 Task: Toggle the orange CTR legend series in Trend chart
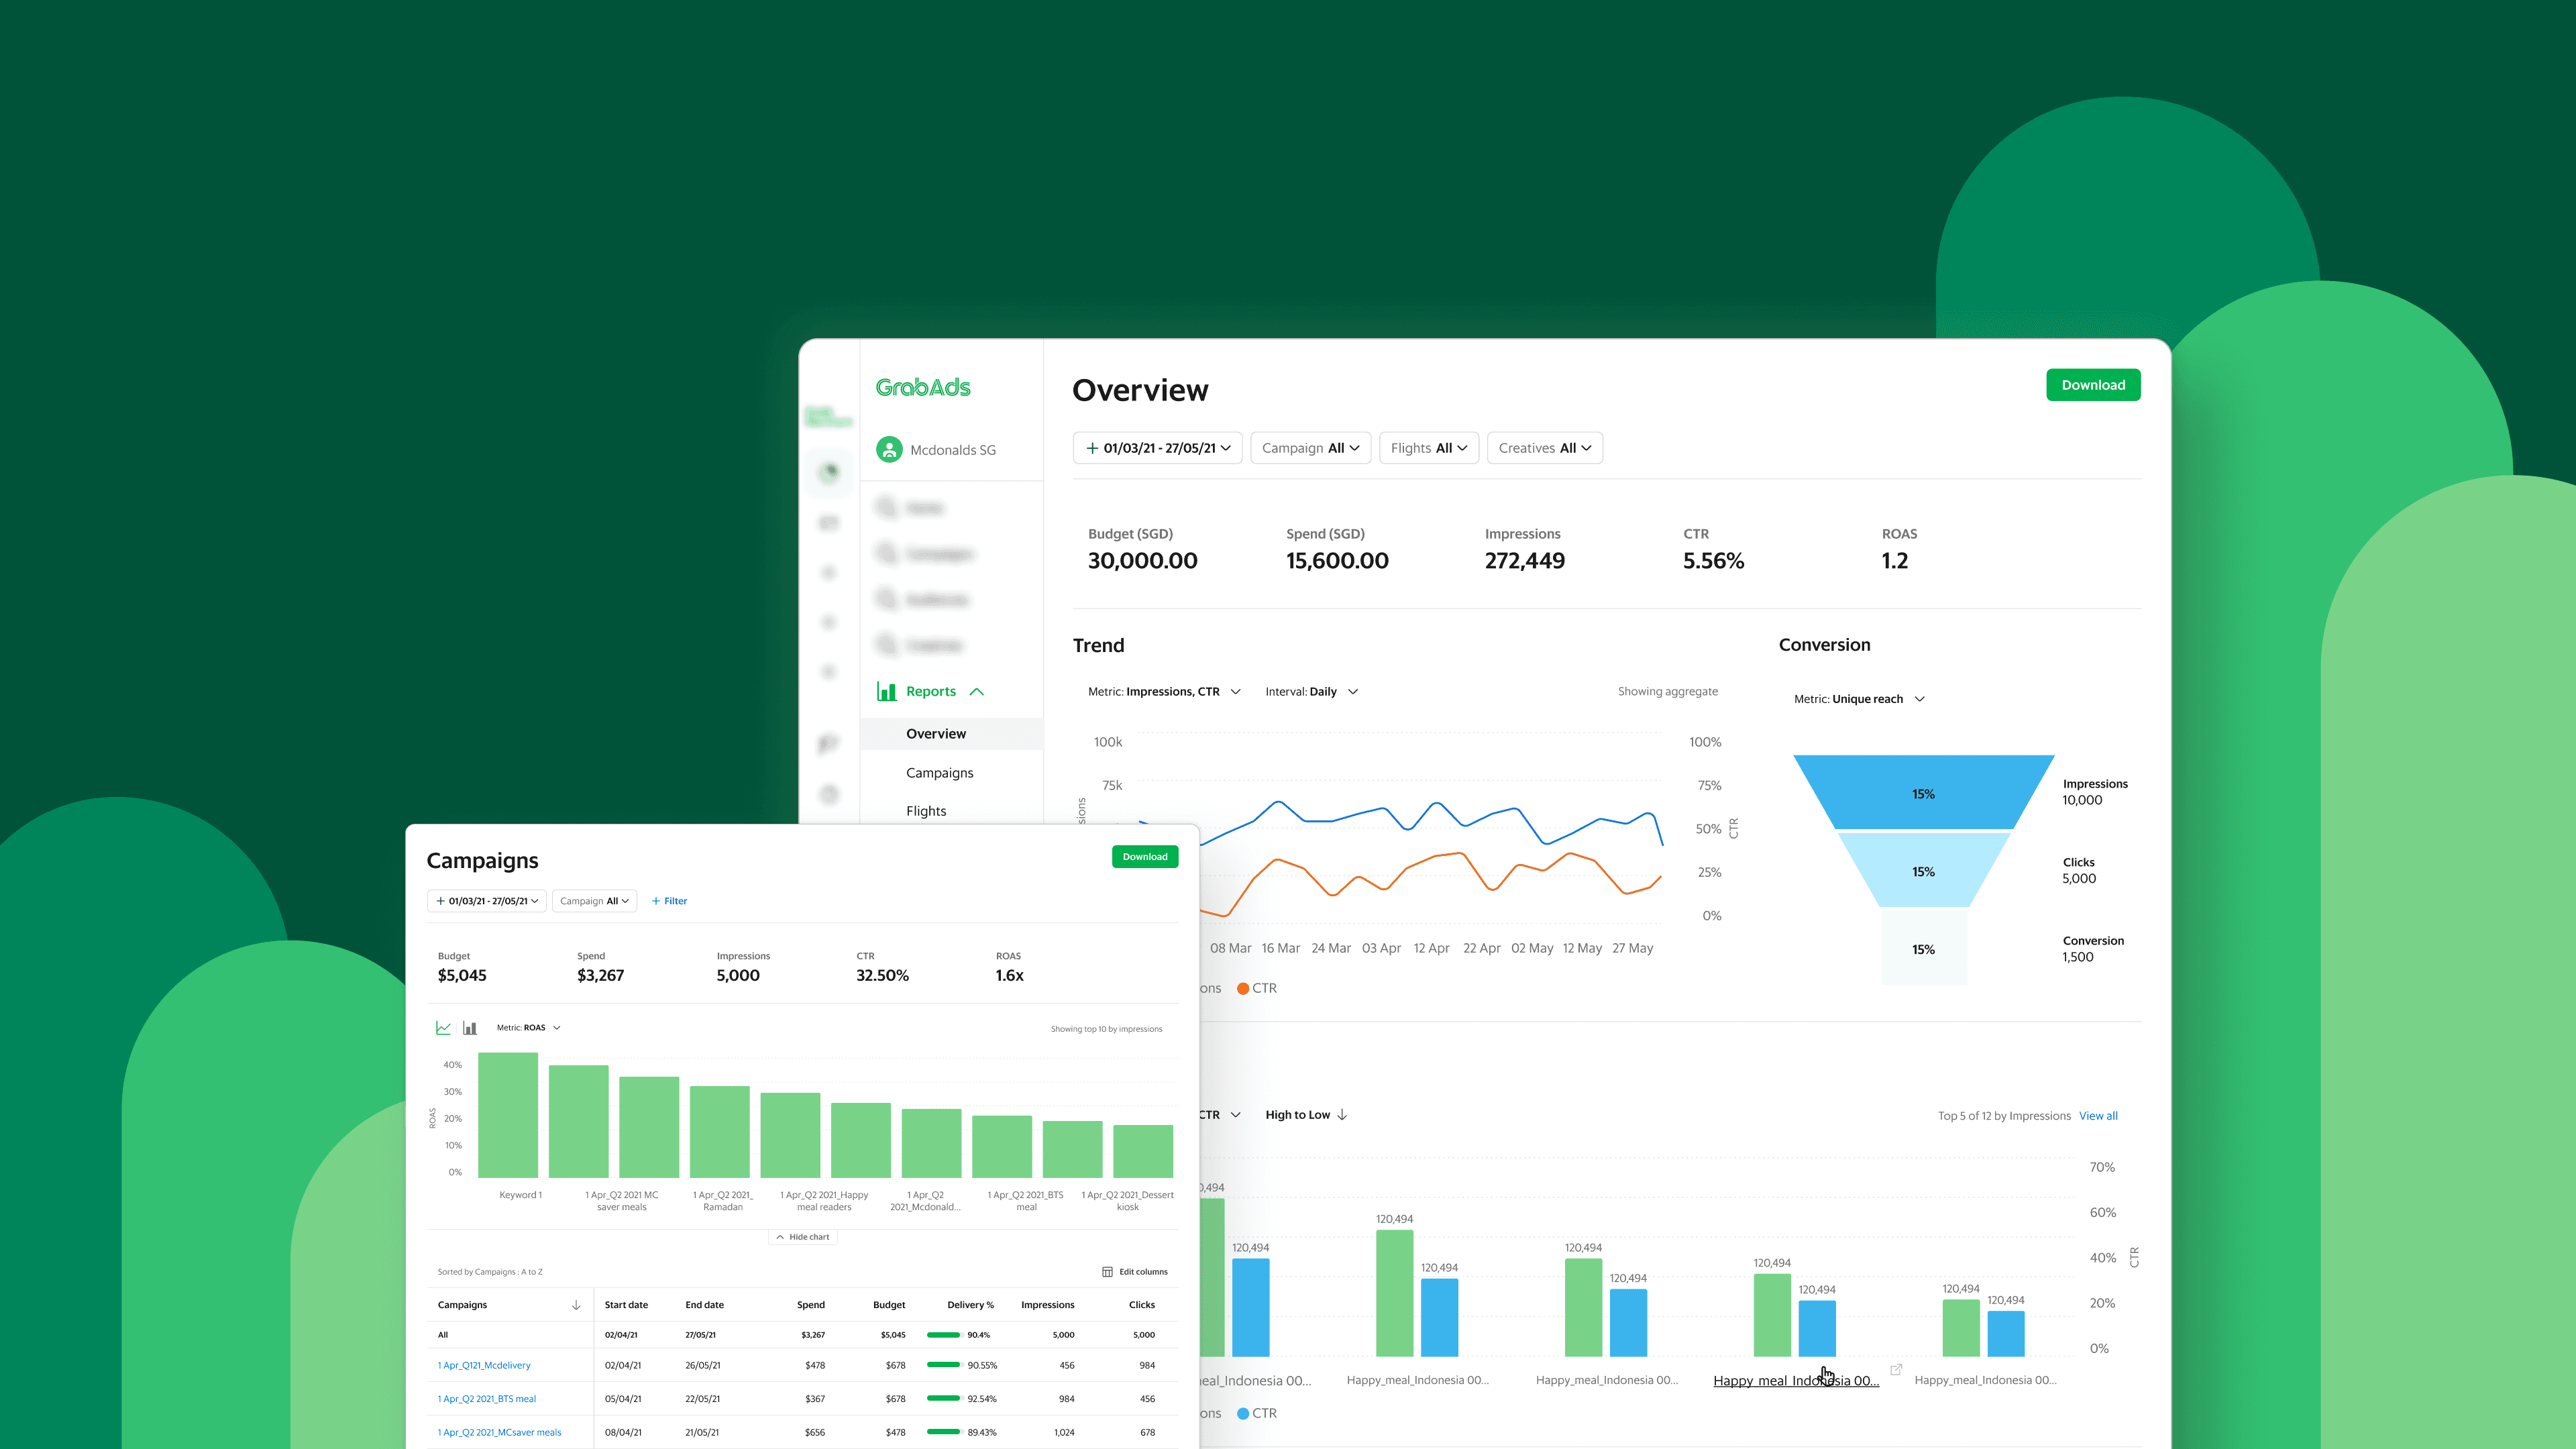click(x=1257, y=988)
